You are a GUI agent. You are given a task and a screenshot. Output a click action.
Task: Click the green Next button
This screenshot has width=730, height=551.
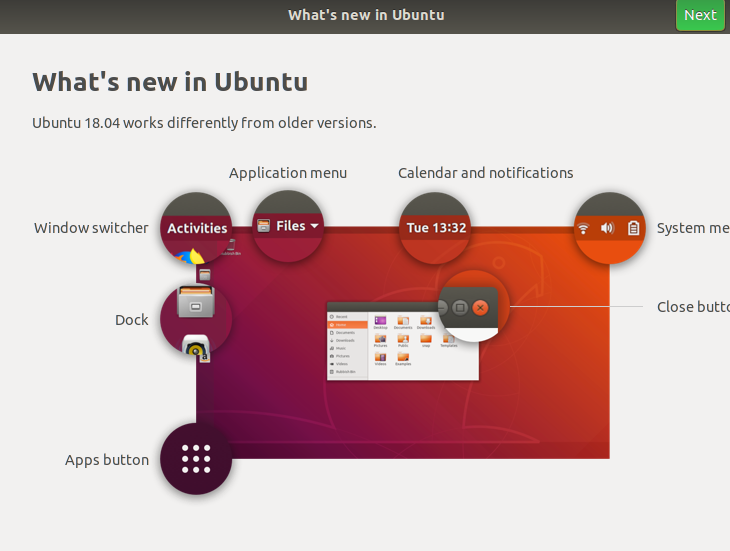pos(700,15)
